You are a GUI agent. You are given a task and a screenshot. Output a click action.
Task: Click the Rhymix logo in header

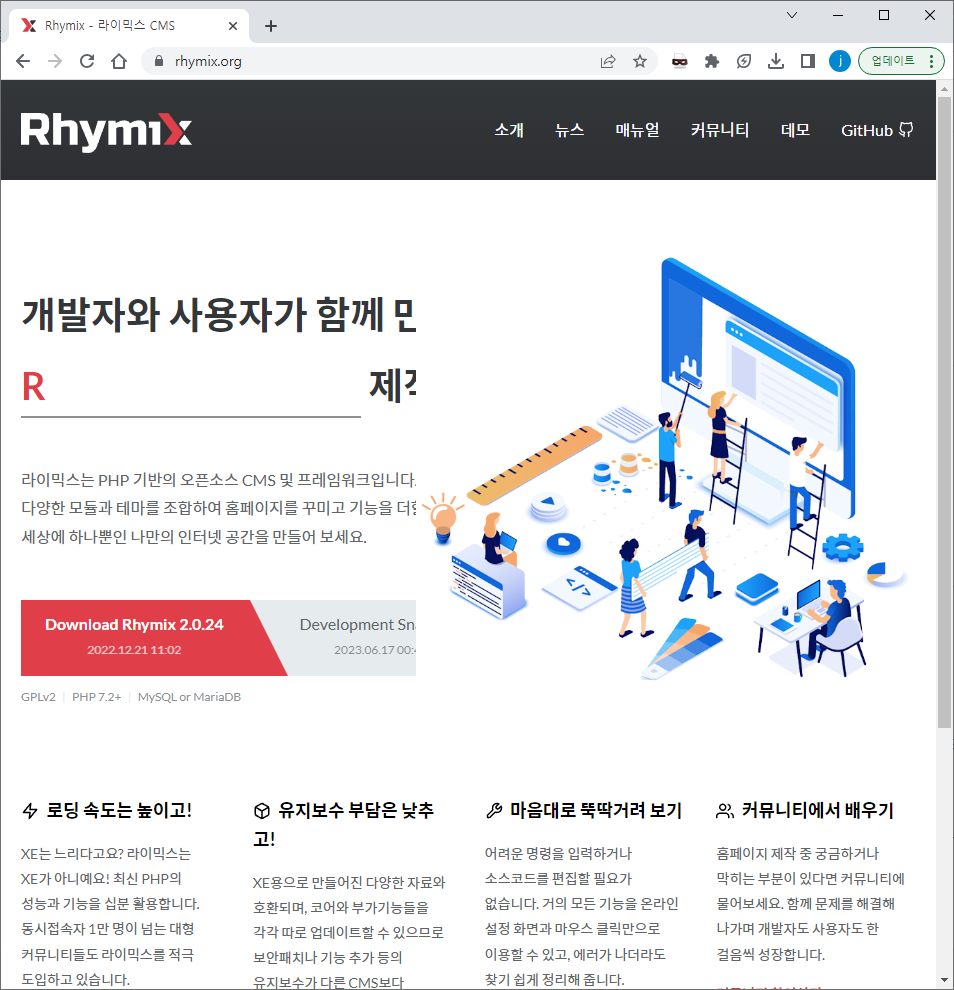point(106,131)
